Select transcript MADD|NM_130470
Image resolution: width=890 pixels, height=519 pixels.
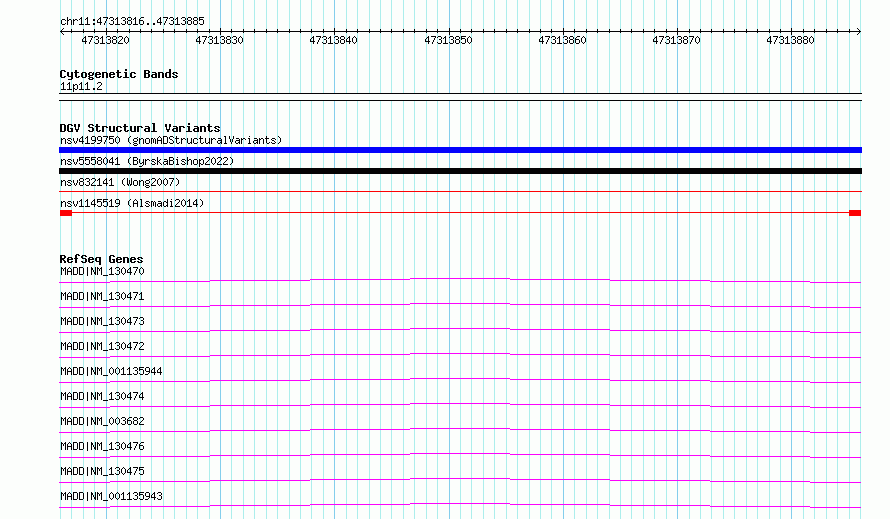102,271
